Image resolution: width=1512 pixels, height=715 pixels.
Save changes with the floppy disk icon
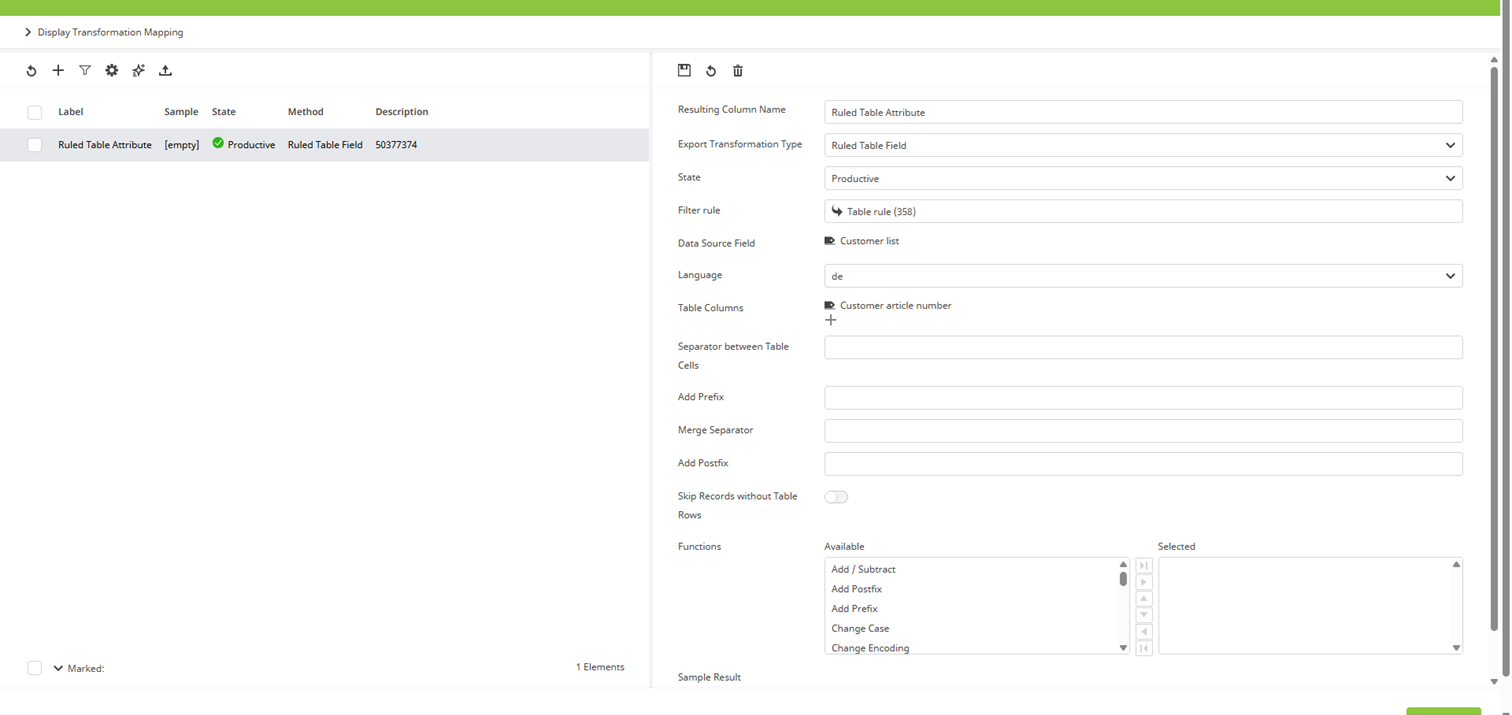684,70
